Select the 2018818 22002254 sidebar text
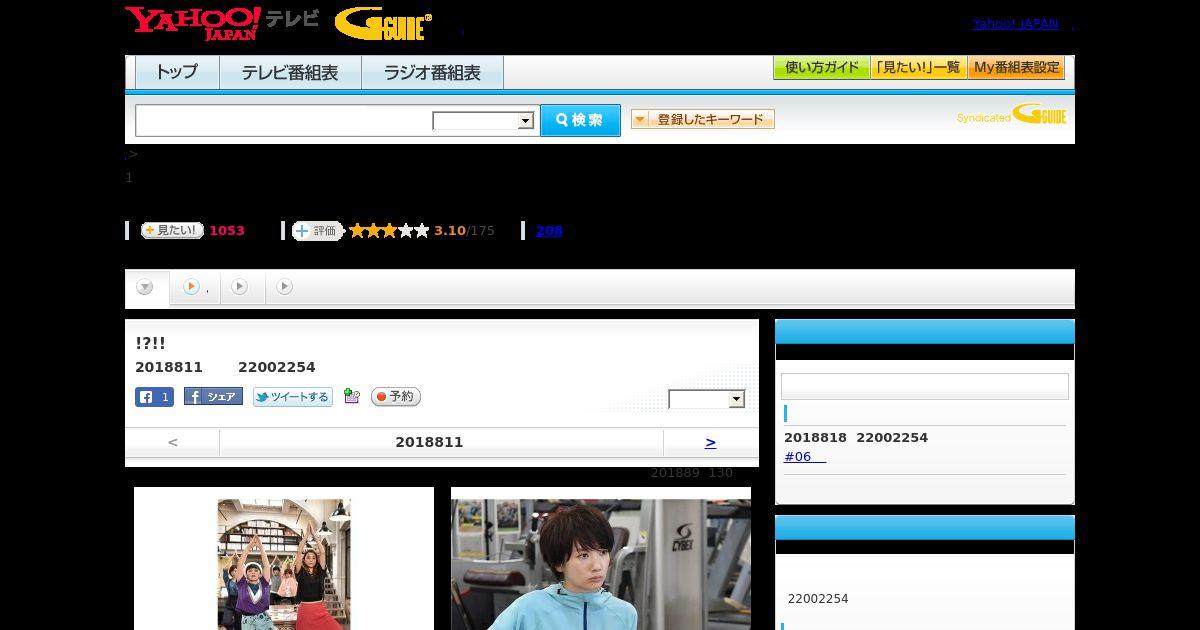Viewport: 1200px width, 630px height. point(856,438)
